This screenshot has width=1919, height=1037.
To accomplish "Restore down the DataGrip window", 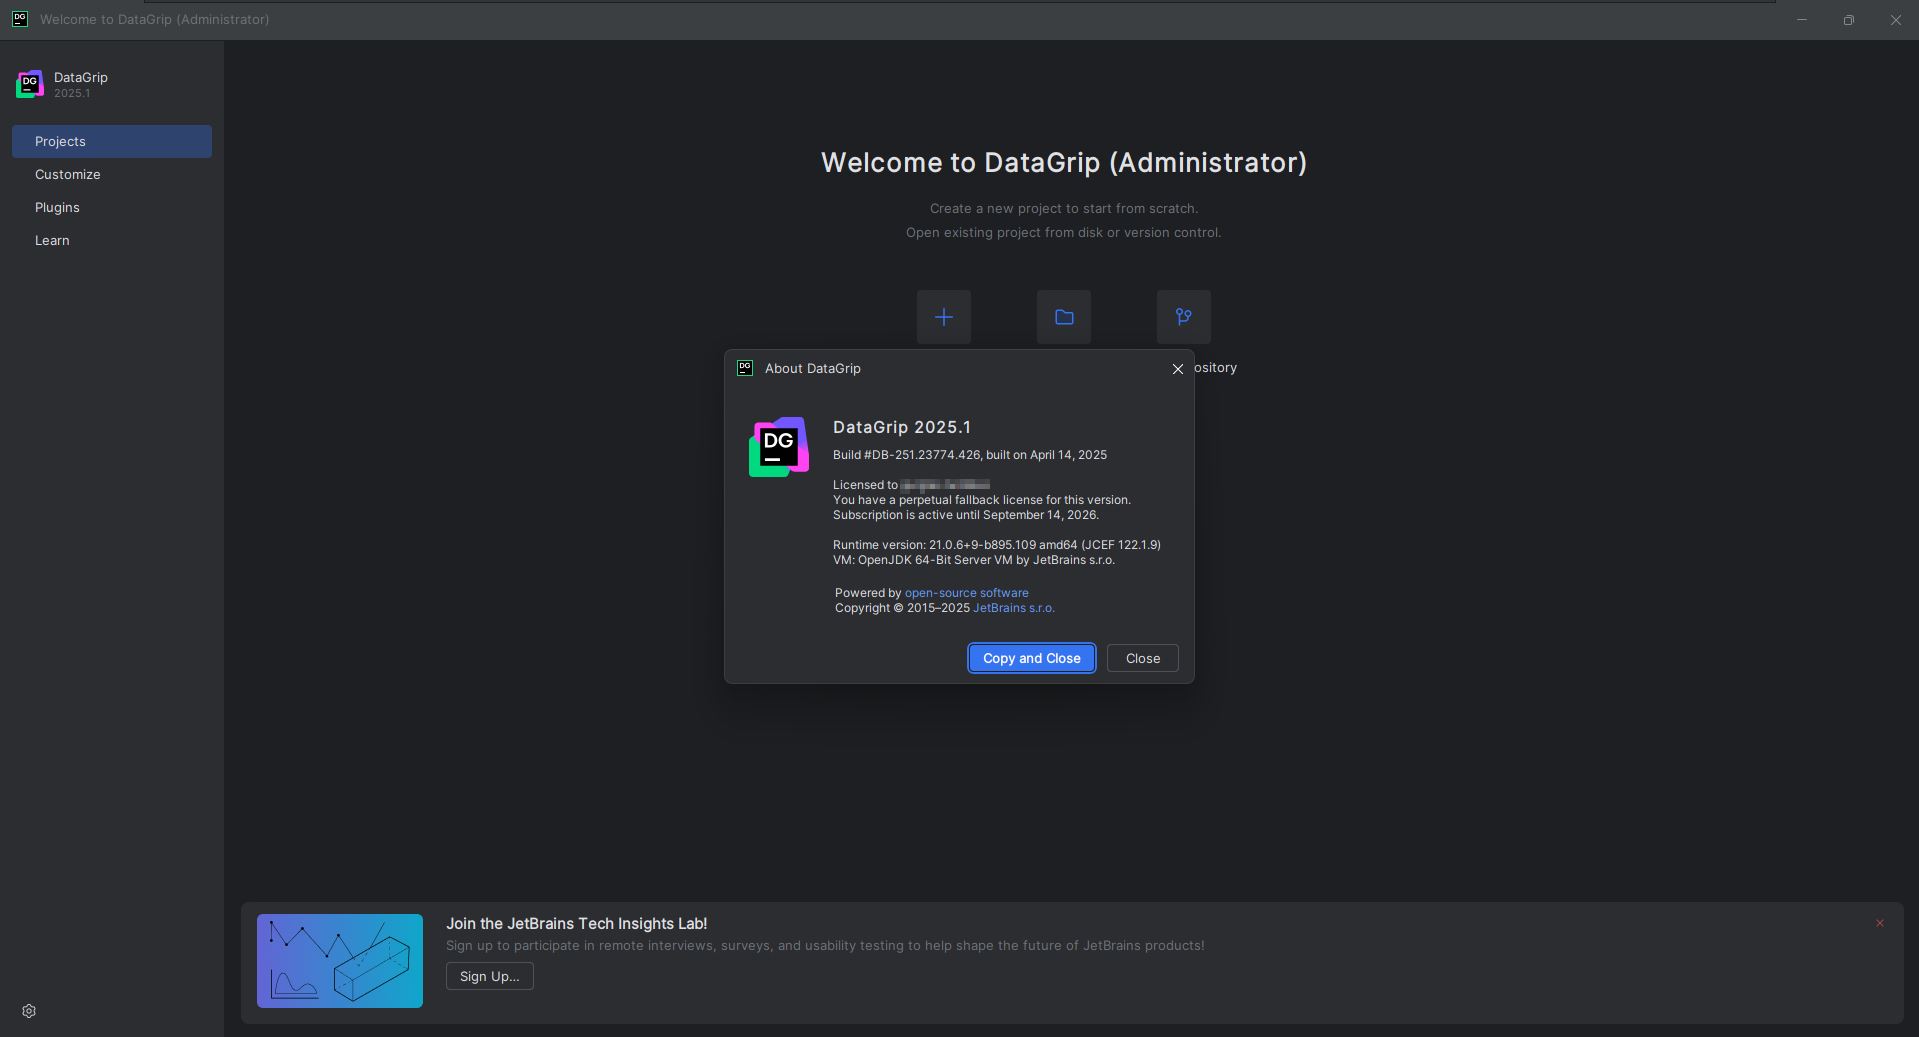I will [x=1848, y=20].
